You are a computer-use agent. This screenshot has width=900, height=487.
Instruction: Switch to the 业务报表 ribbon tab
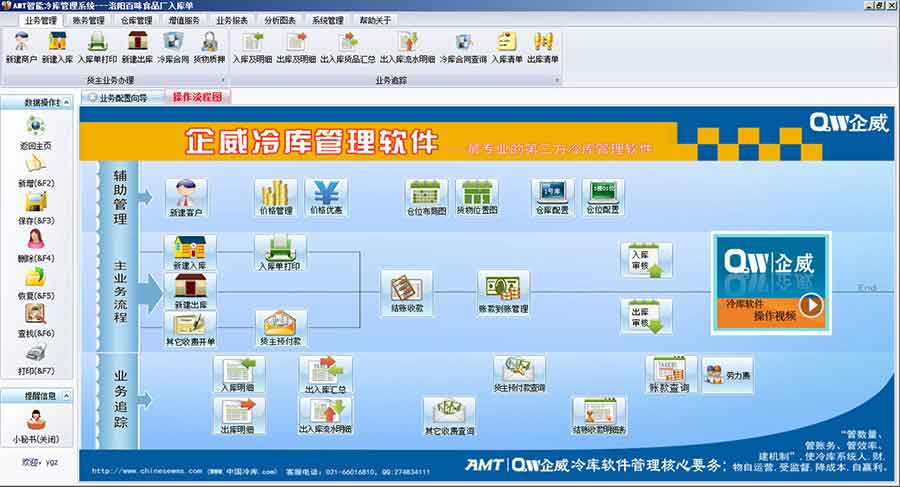(232, 20)
